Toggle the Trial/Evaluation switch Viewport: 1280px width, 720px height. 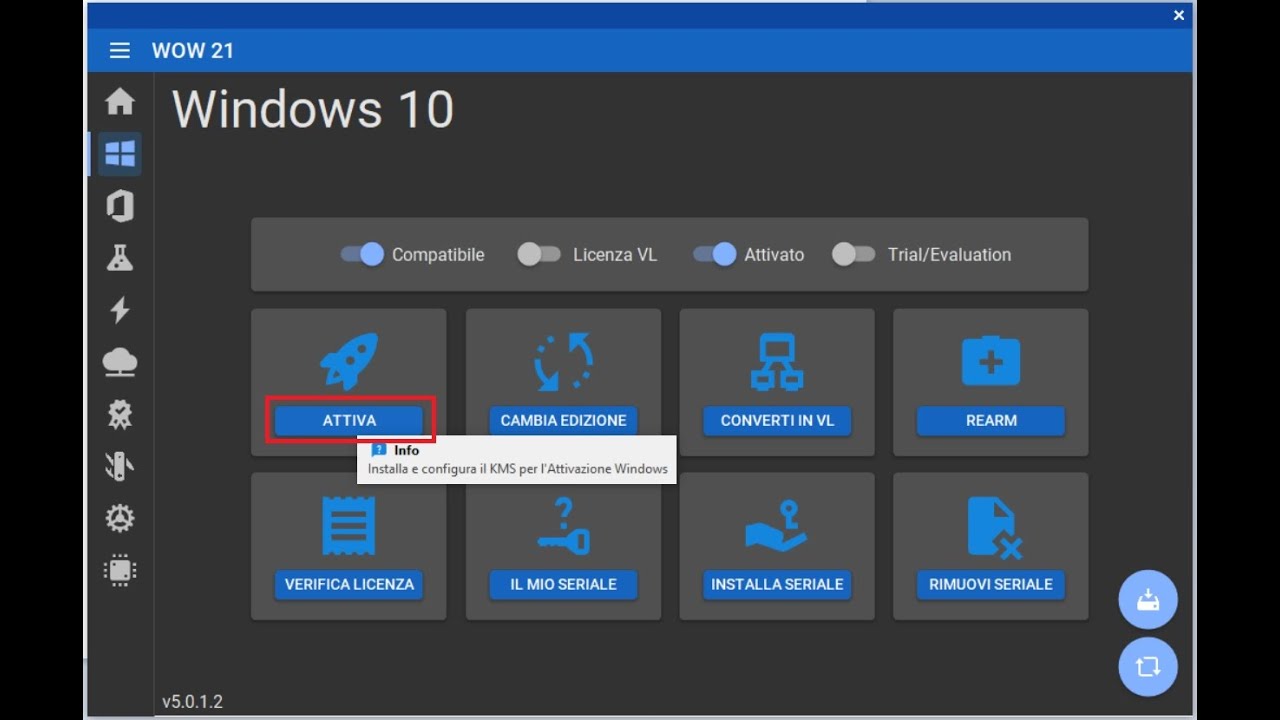[x=853, y=254]
